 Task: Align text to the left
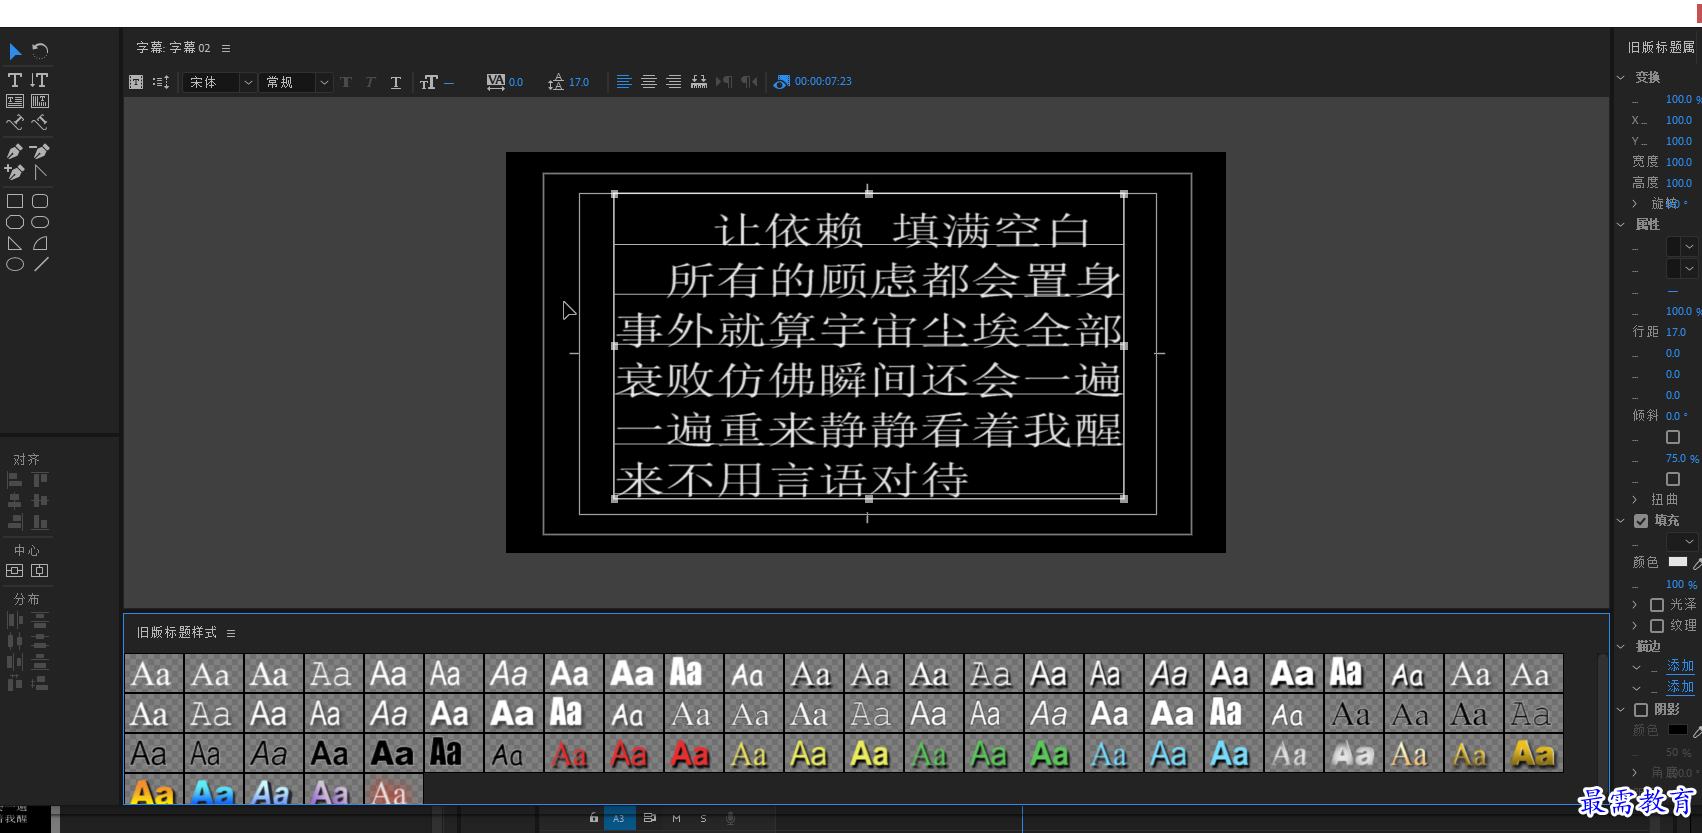pyautogui.click(x=624, y=82)
